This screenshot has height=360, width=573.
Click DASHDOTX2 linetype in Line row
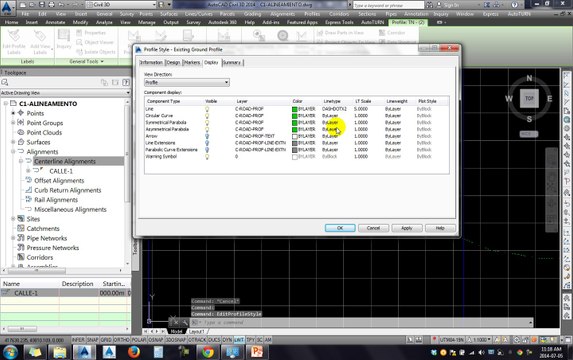pos(334,109)
